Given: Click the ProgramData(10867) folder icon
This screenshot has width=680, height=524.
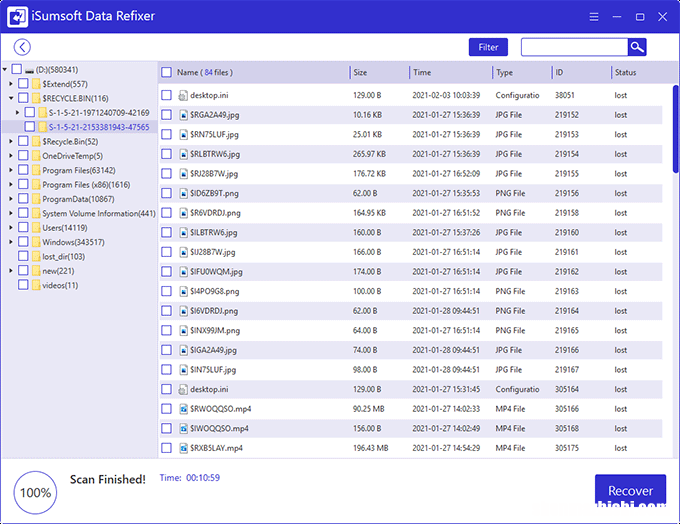Looking at the screenshot, I should (x=36, y=199).
